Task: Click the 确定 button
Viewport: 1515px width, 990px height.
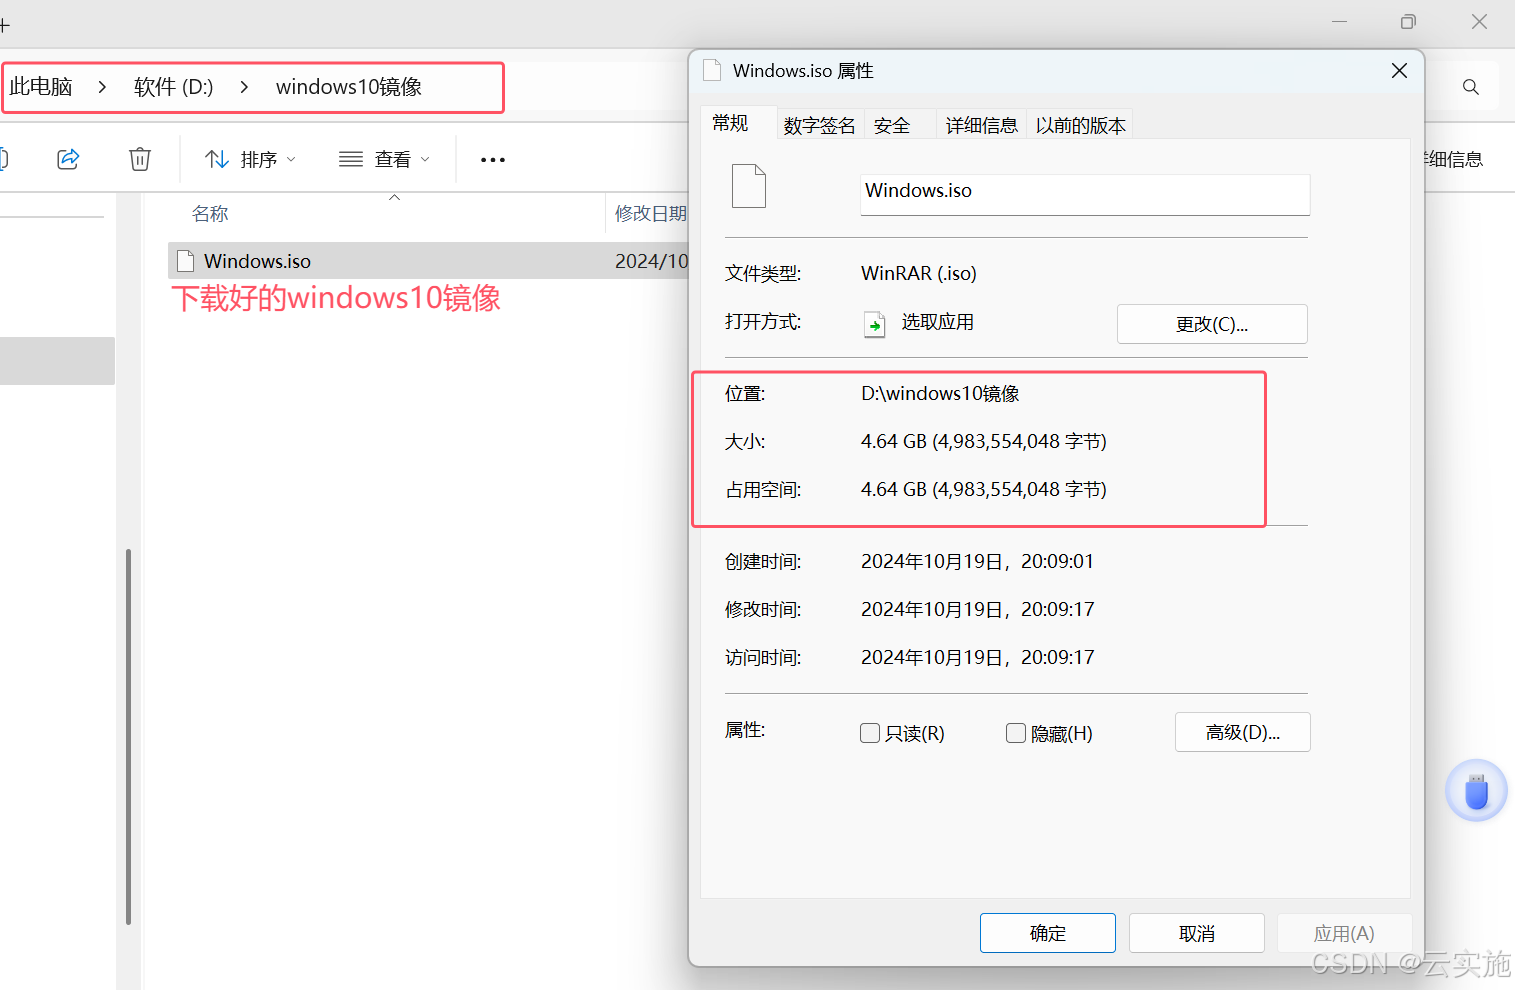Action: 1048,933
